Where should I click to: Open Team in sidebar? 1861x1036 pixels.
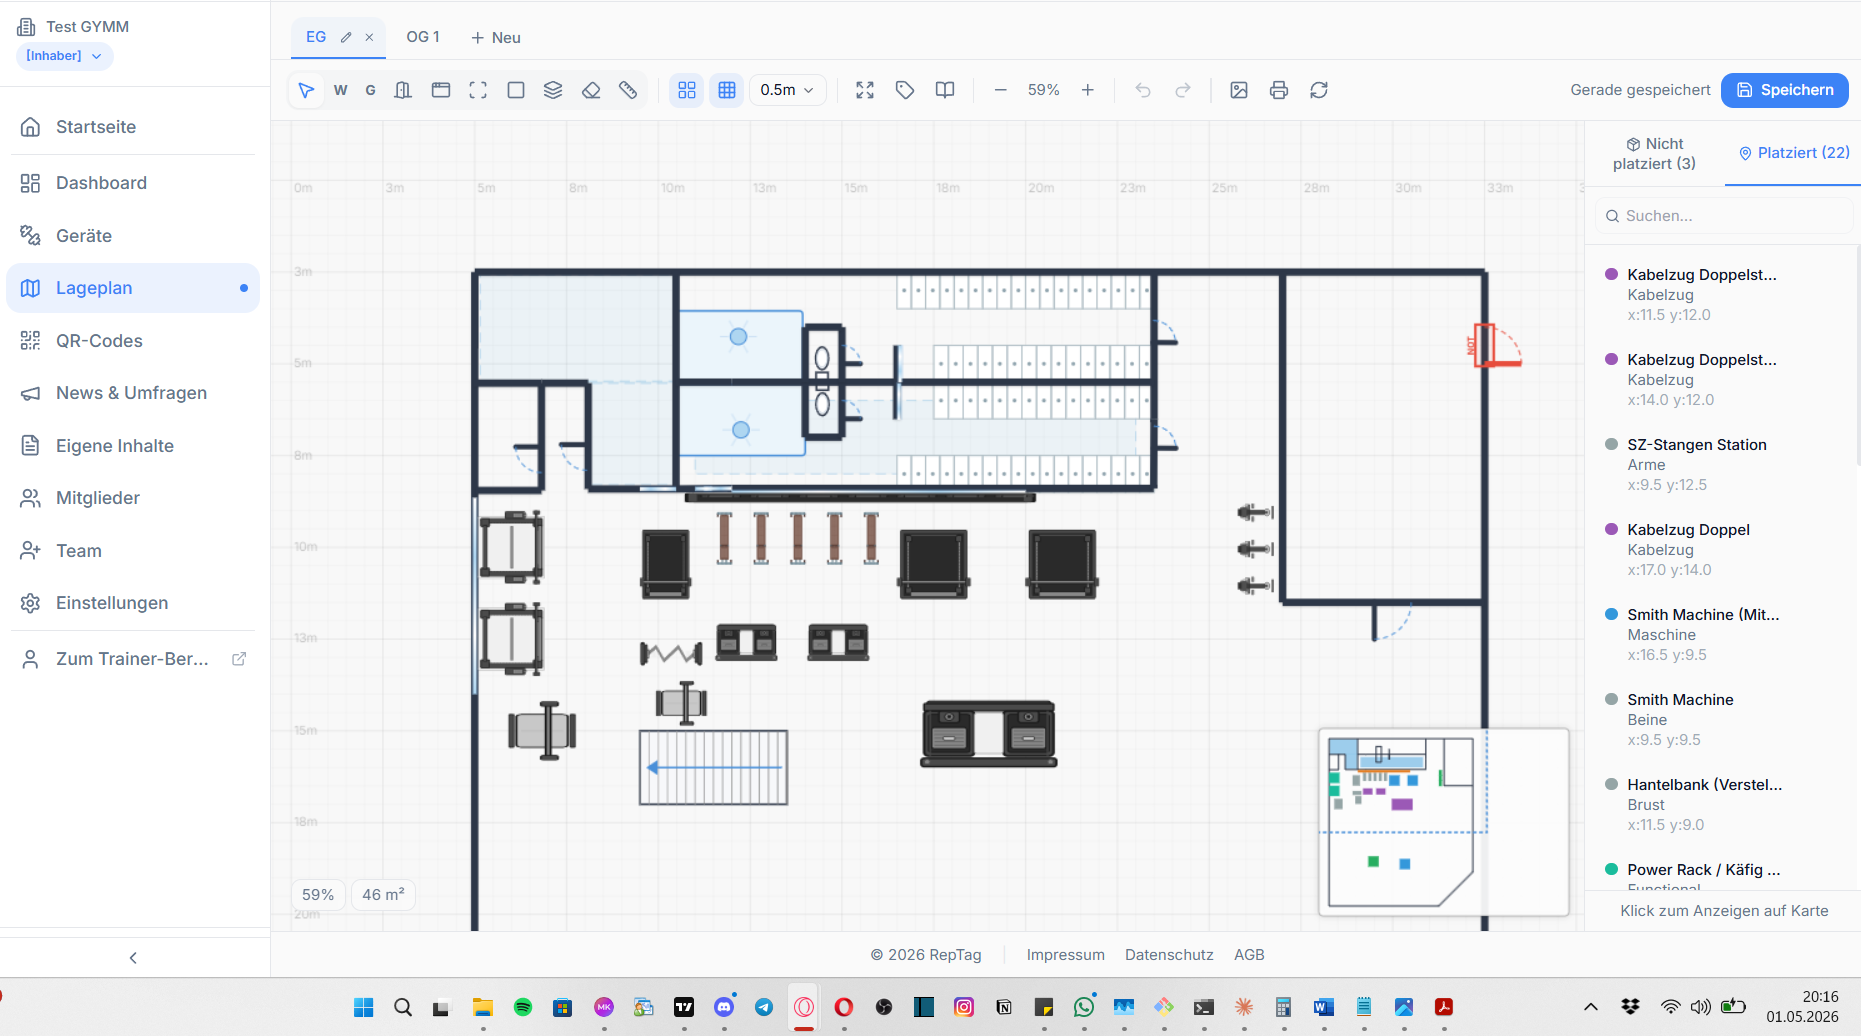click(133, 551)
